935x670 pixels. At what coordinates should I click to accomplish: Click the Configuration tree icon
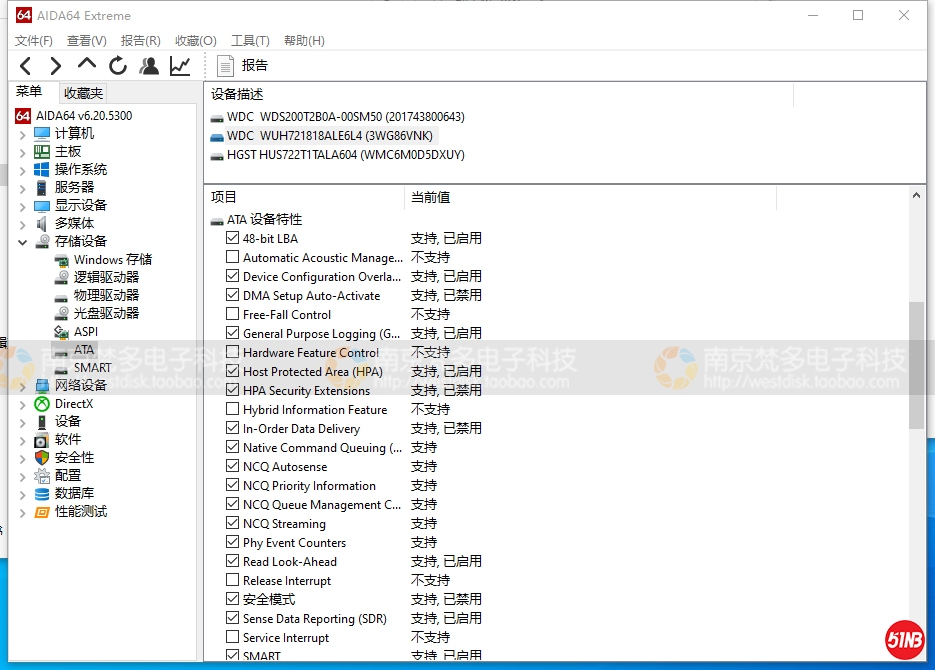[x=42, y=476]
